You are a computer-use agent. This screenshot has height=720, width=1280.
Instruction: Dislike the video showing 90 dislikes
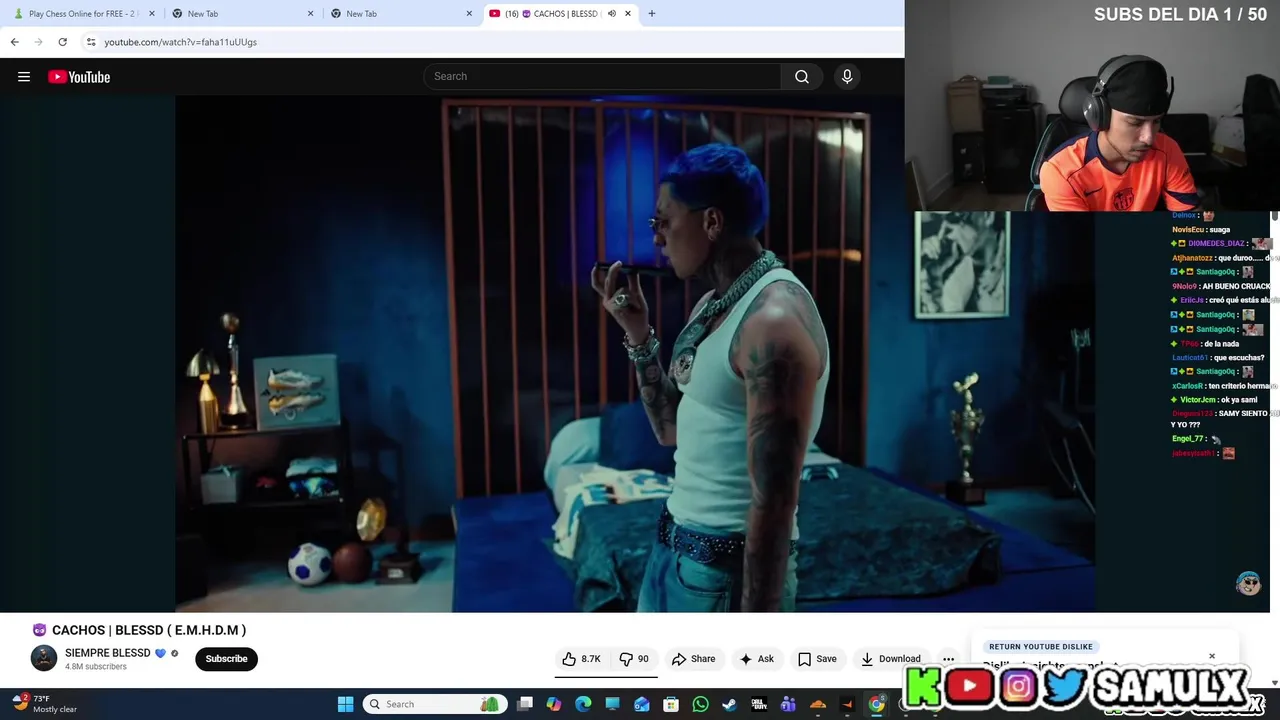pos(634,659)
